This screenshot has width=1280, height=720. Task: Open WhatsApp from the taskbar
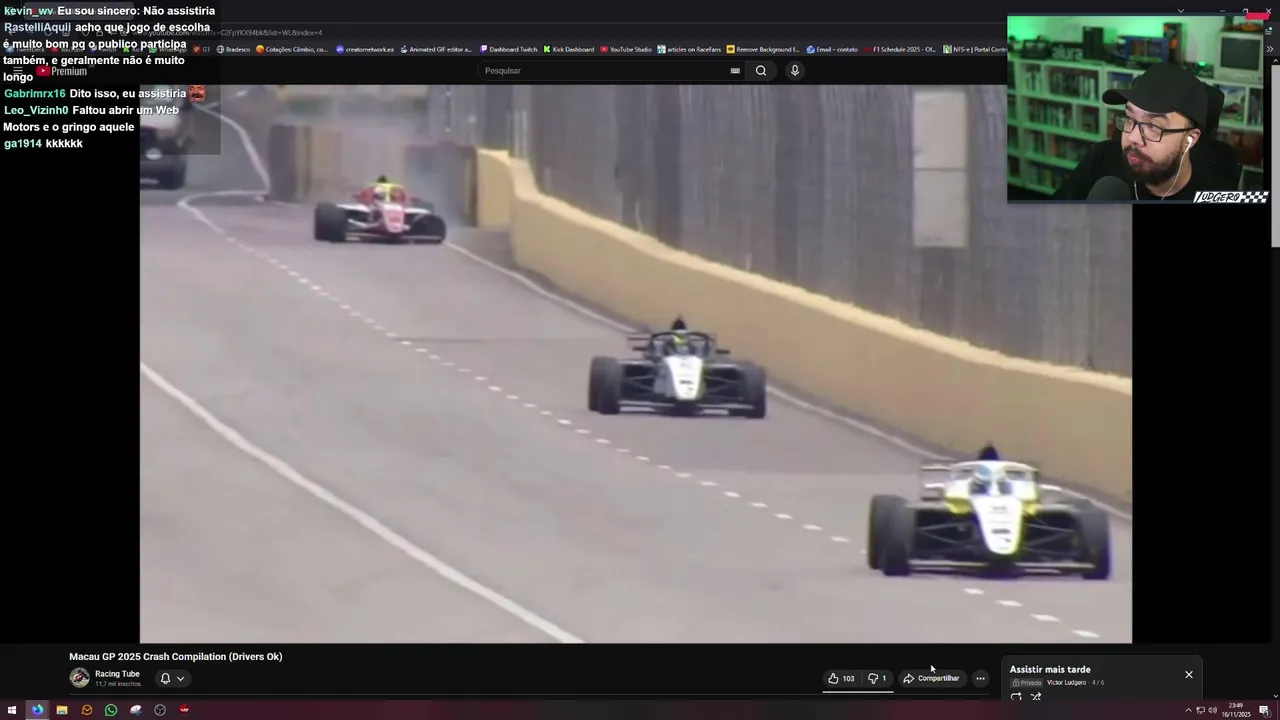click(111, 710)
